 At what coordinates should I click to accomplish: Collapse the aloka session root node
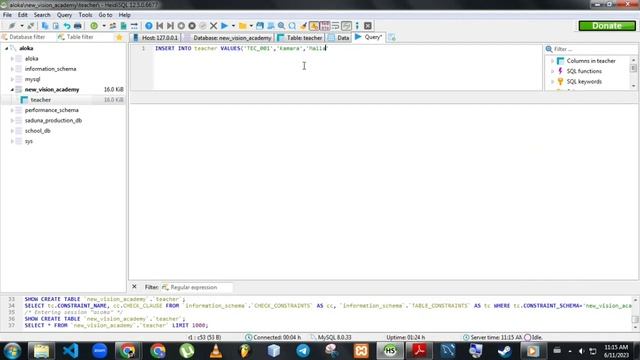[x=6, y=48]
